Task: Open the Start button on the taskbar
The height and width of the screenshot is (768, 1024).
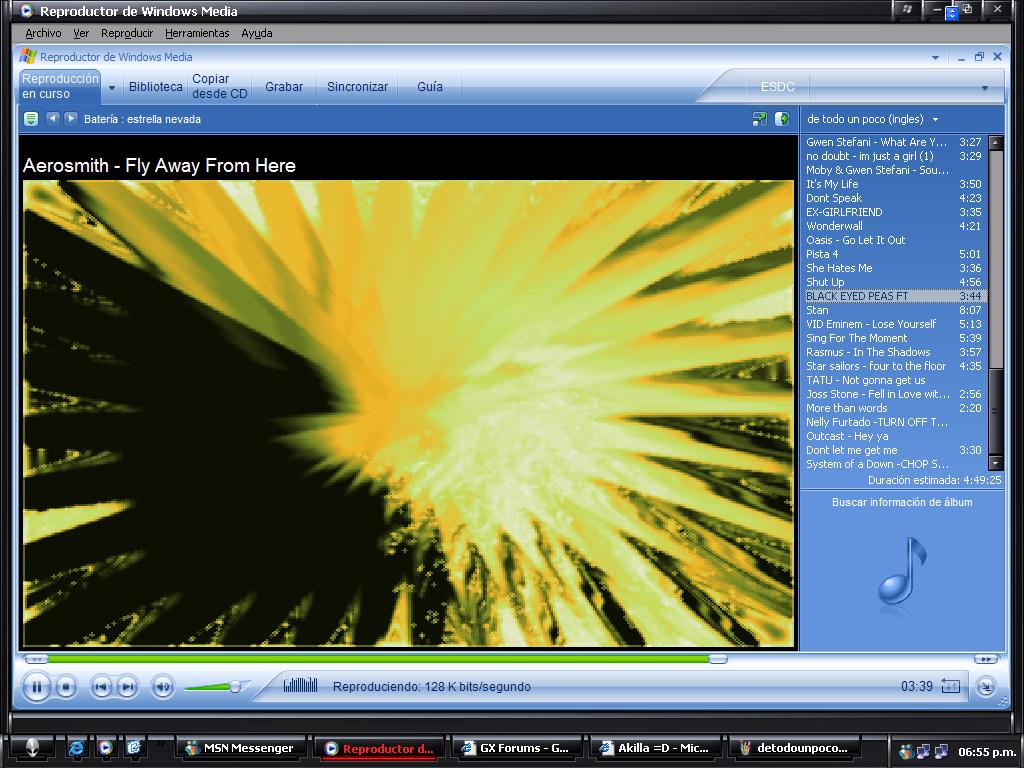Action: pyautogui.click(x=31, y=748)
